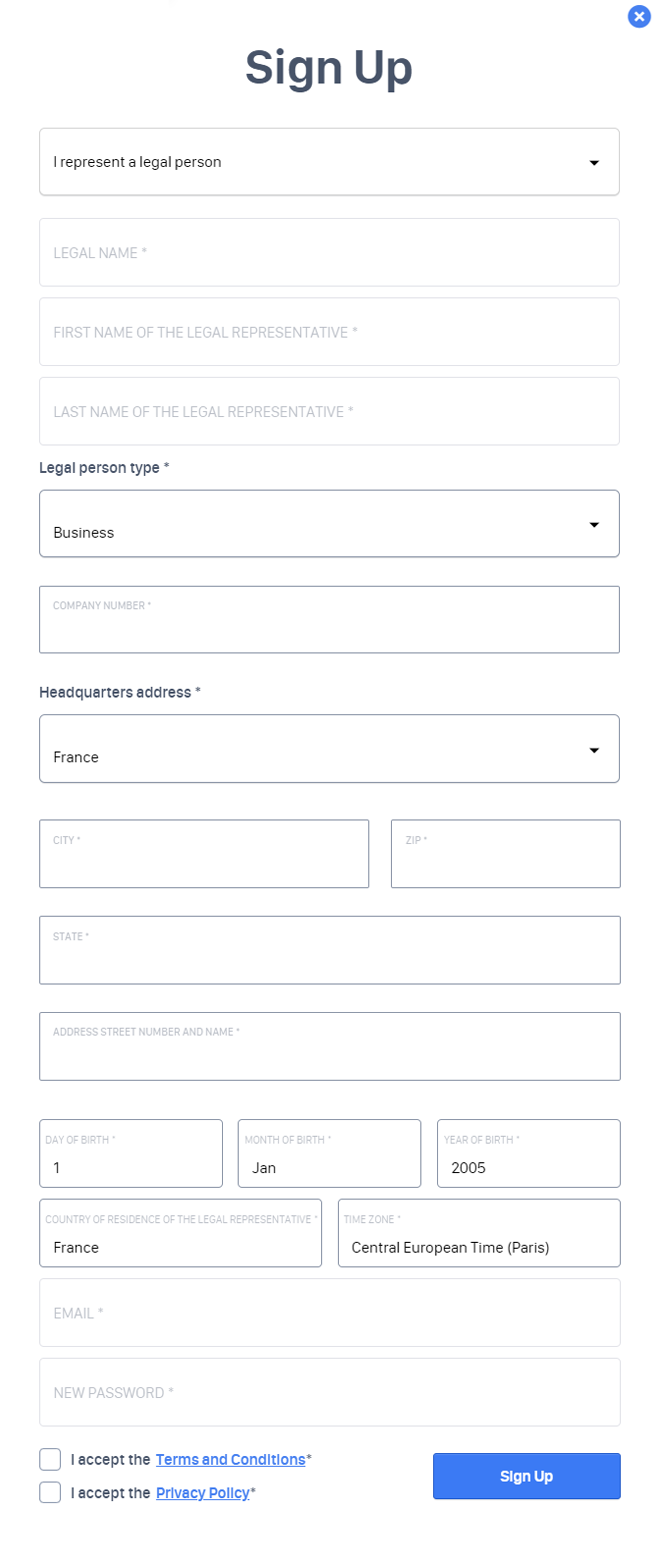This screenshot has width=658, height=1541.
Task: Open the Time Zone selector
Action: pyautogui.click(x=479, y=1235)
